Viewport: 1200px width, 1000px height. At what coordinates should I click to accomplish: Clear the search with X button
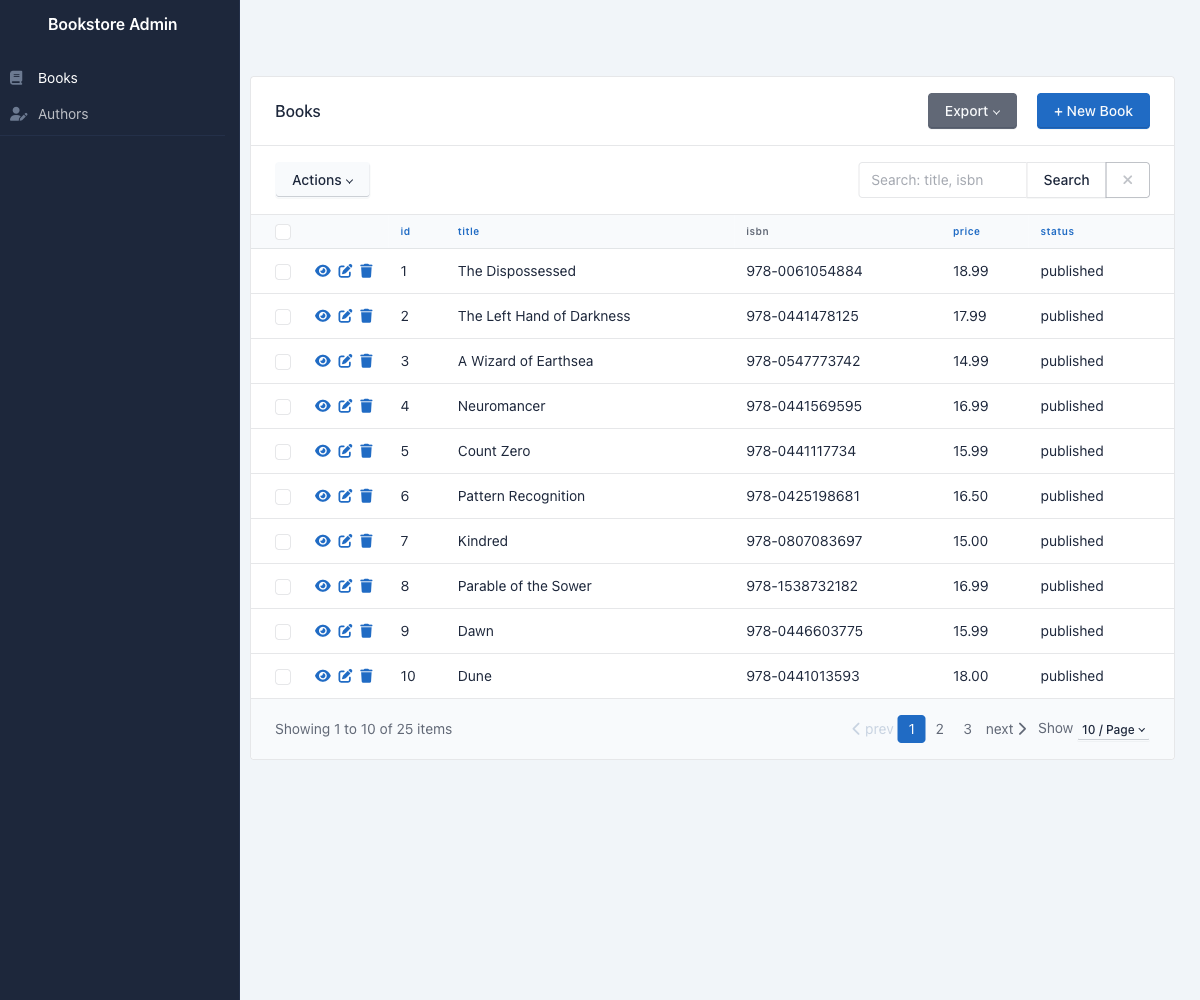(x=1128, y=180)
